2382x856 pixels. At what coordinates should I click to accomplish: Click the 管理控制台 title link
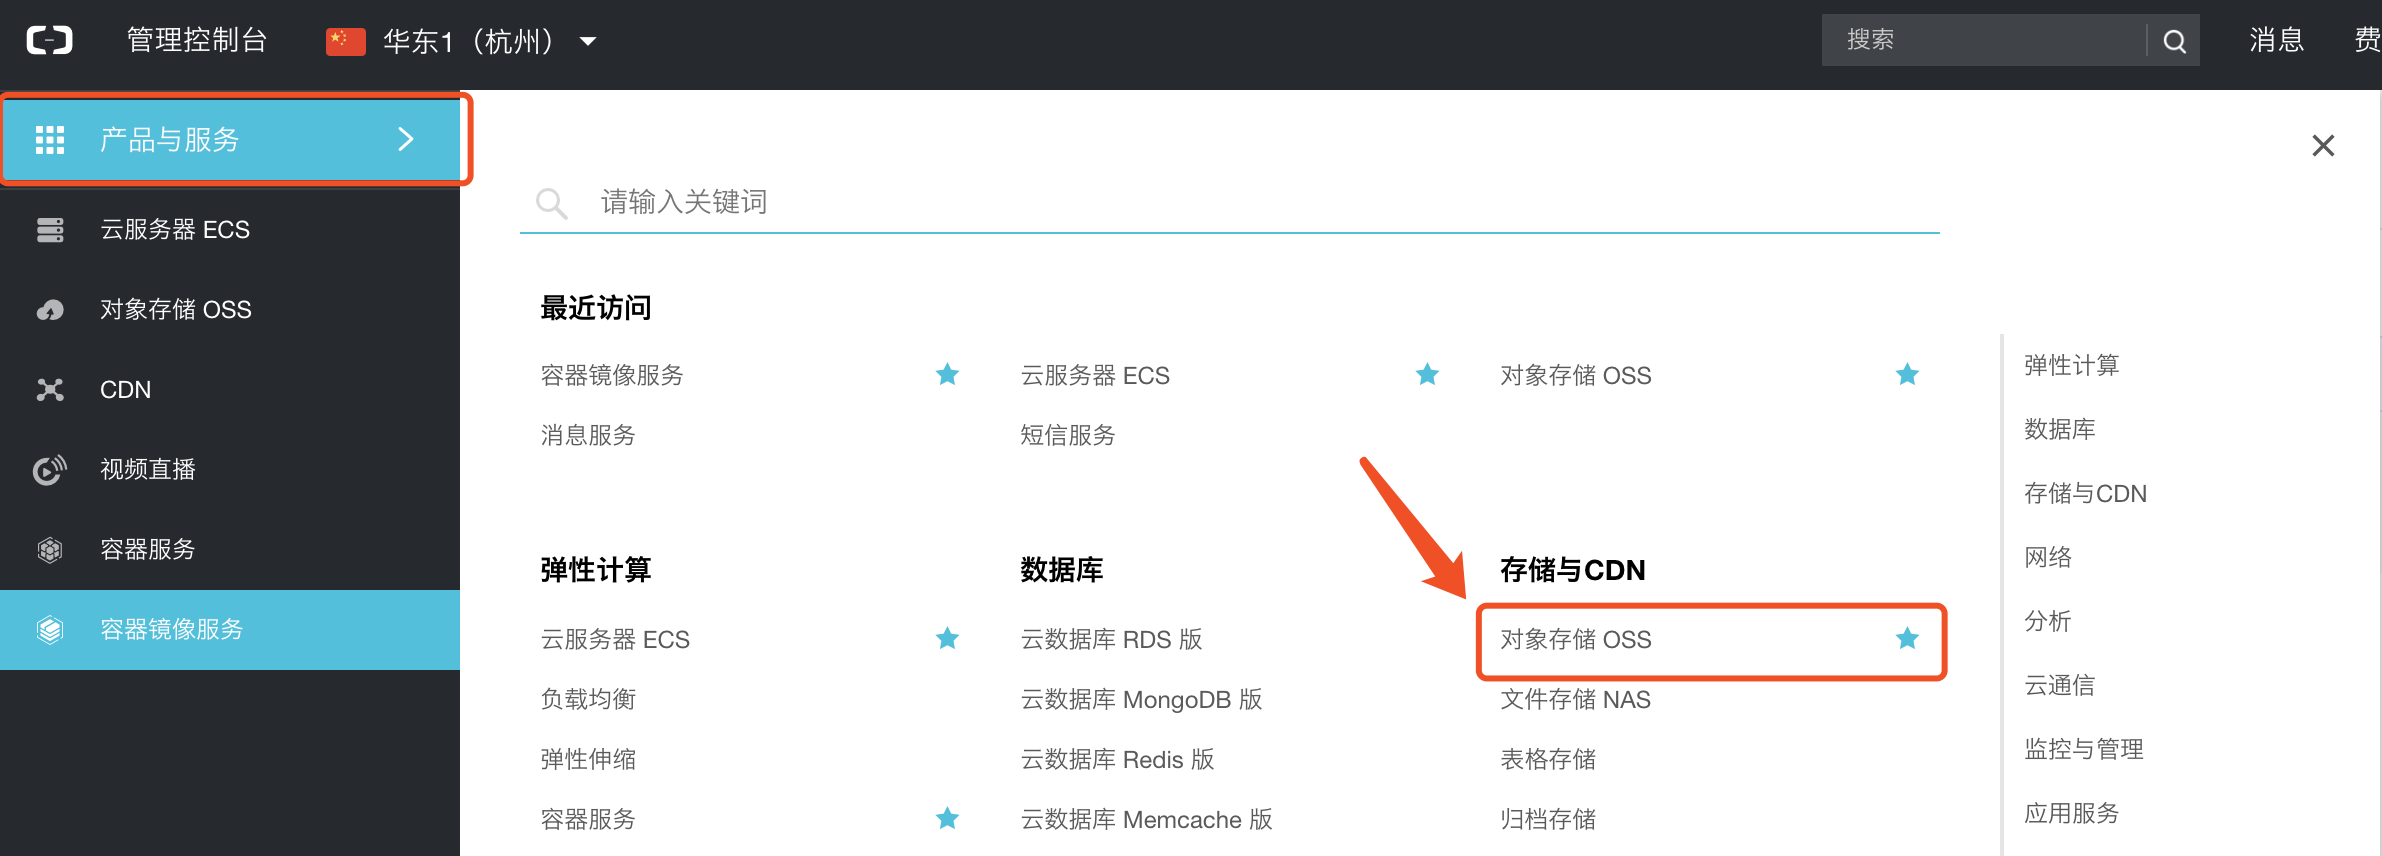(x=197, y=40)
